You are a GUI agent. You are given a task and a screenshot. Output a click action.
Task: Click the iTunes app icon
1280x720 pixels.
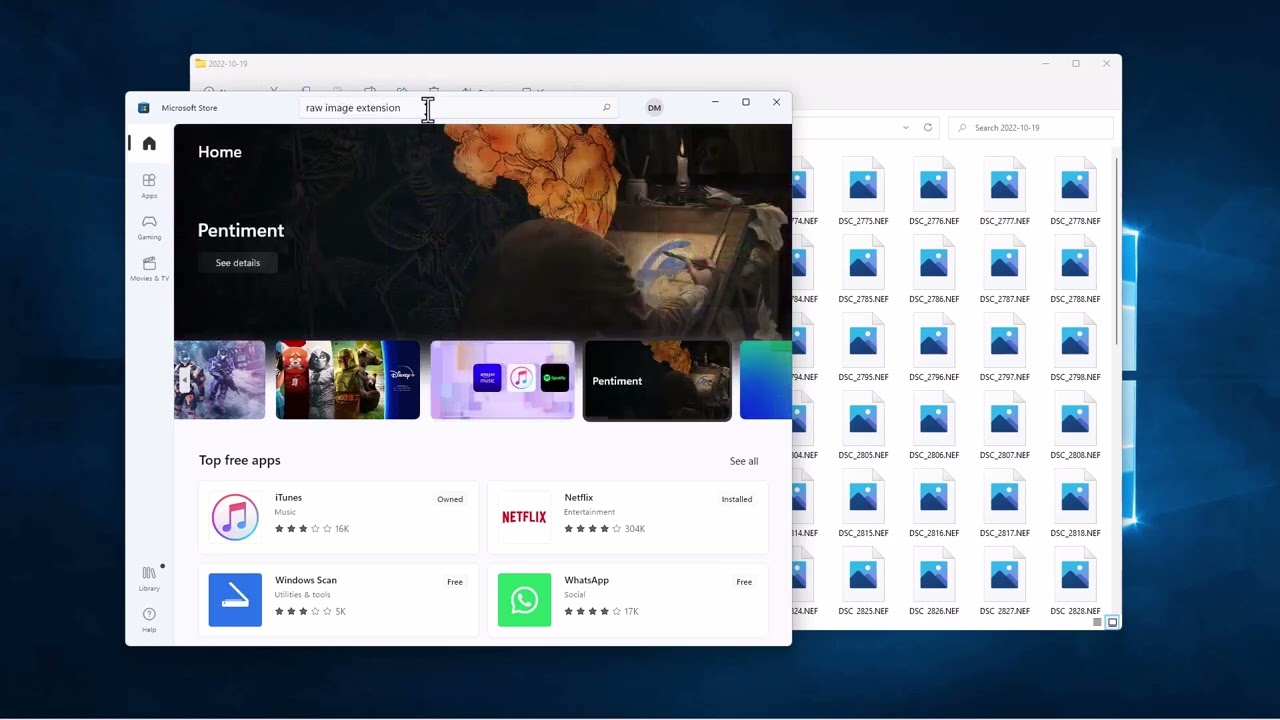235,517
